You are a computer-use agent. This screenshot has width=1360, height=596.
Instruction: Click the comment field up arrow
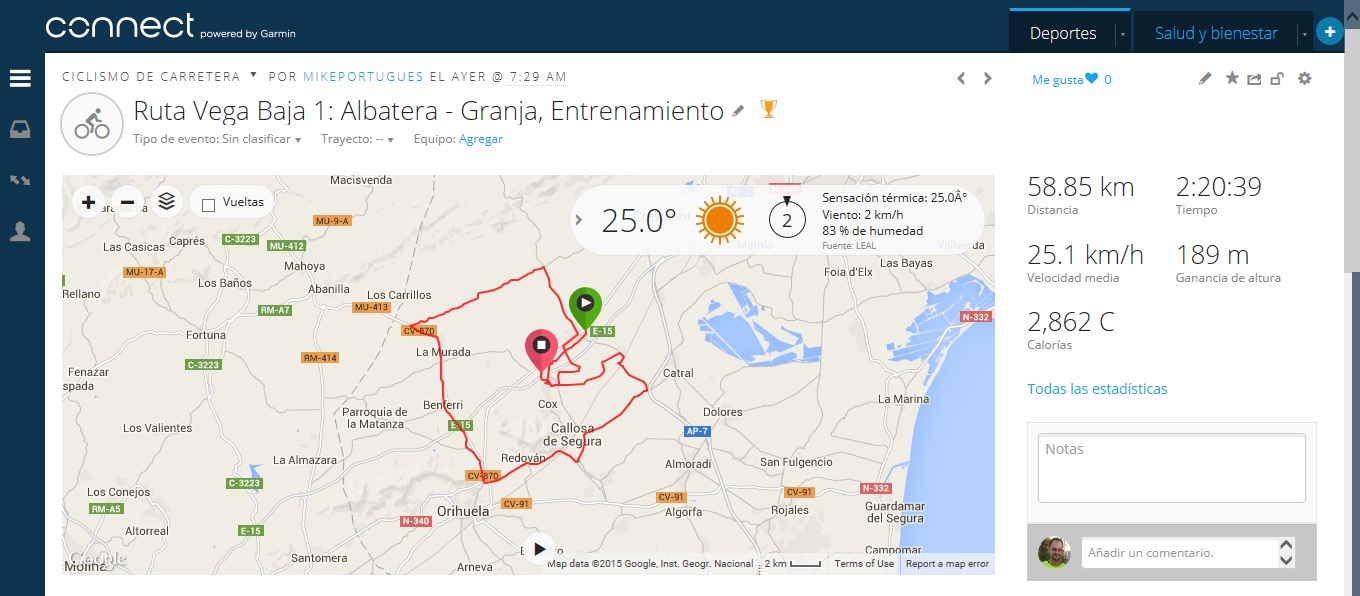pyautogui.click(x=1286, y=546)
